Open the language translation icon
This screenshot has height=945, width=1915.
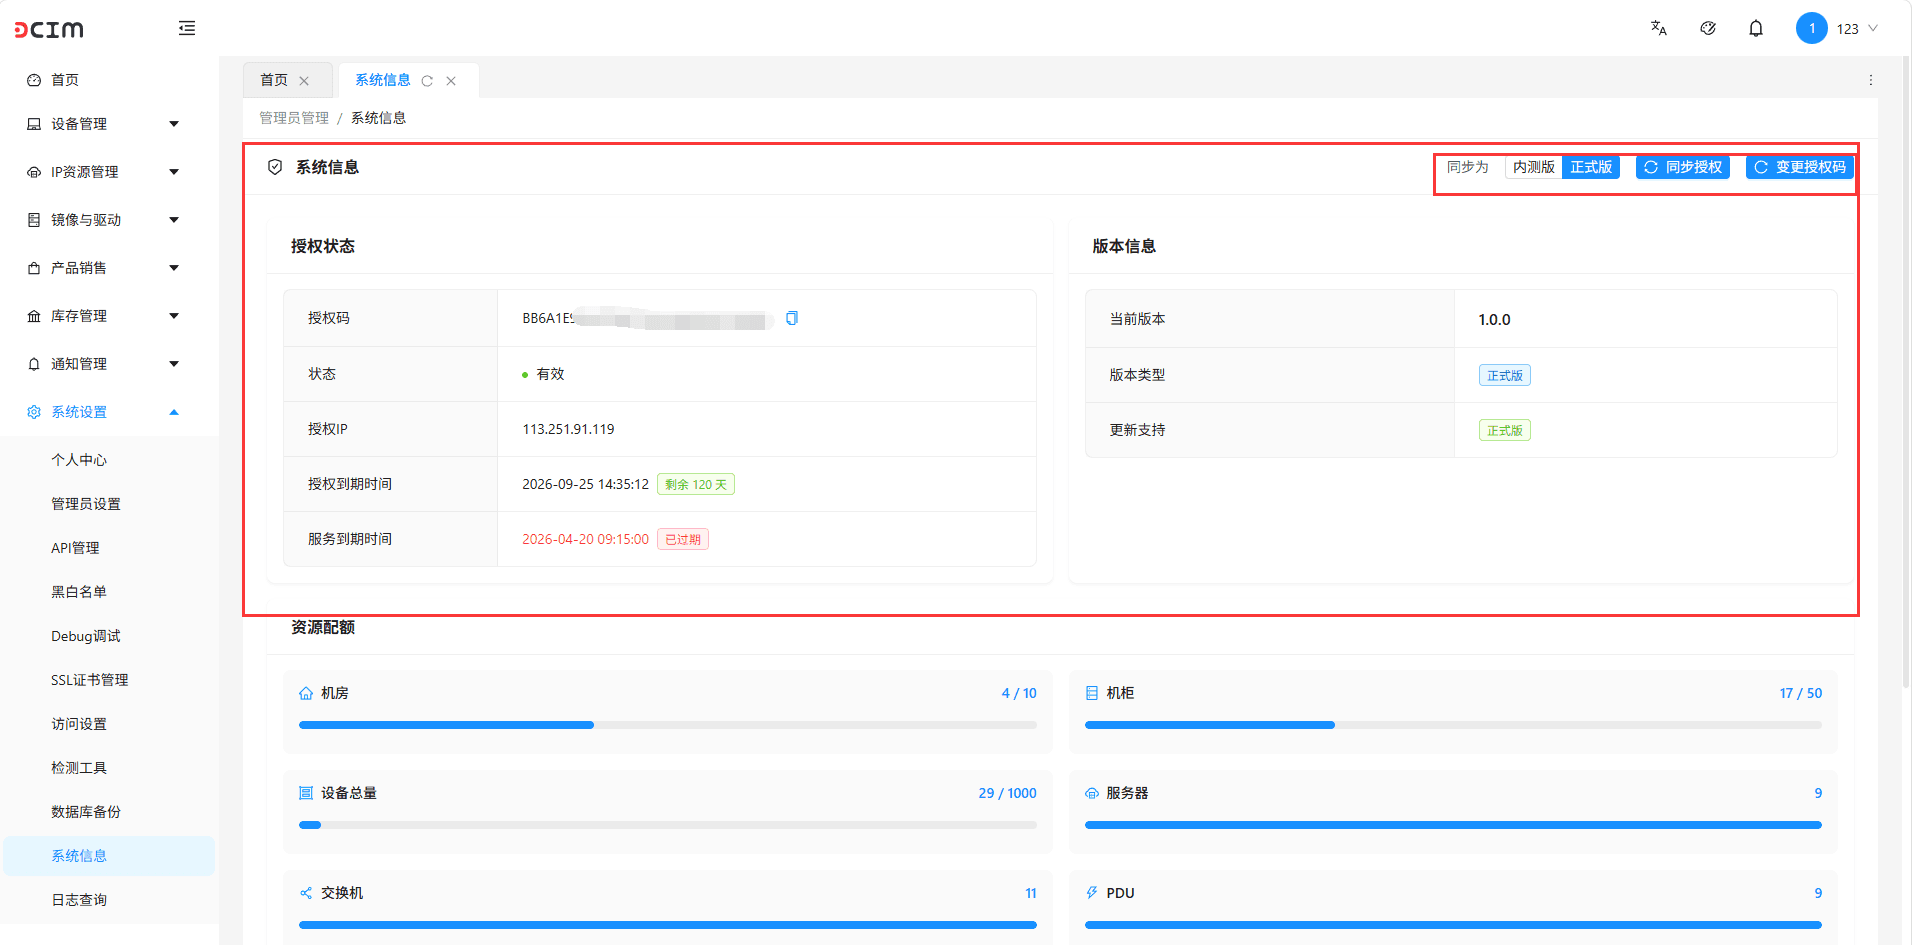pyautogui.click(x=1659, y=28)
